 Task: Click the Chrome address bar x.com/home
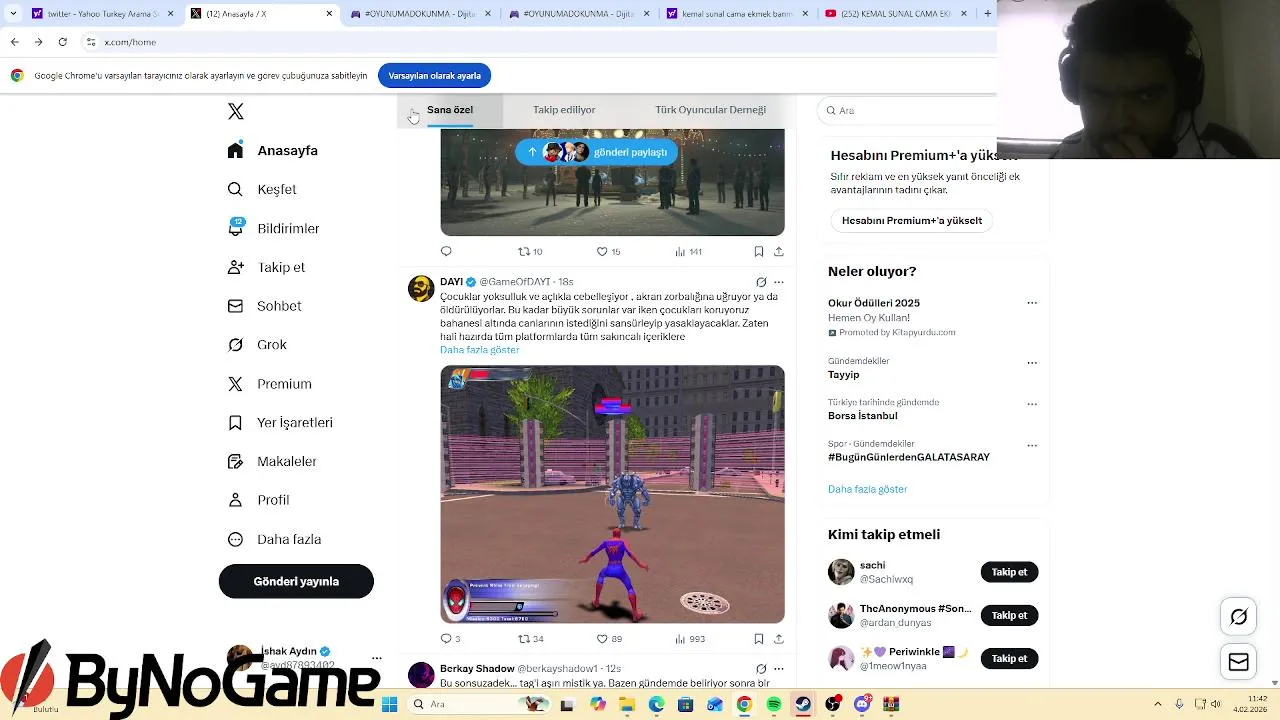pos(540,42)
